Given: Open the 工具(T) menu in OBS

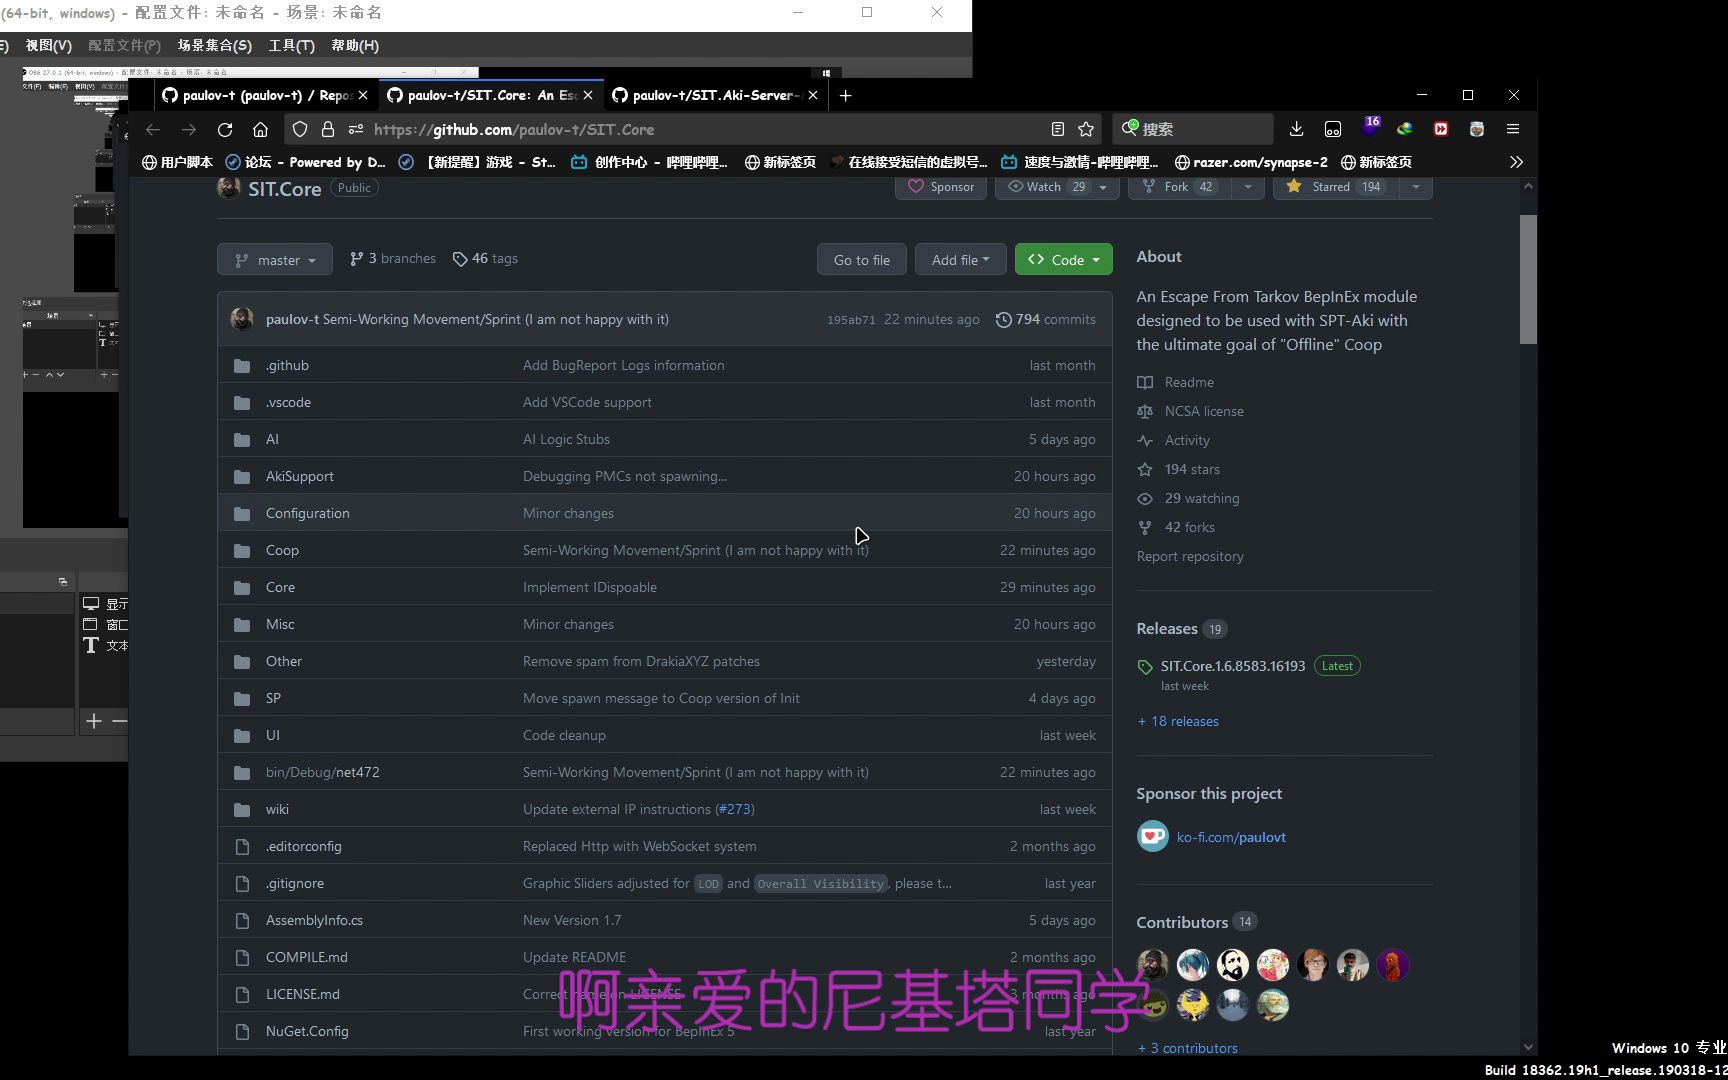Looking at the screenshot, I should click(291, 45).
